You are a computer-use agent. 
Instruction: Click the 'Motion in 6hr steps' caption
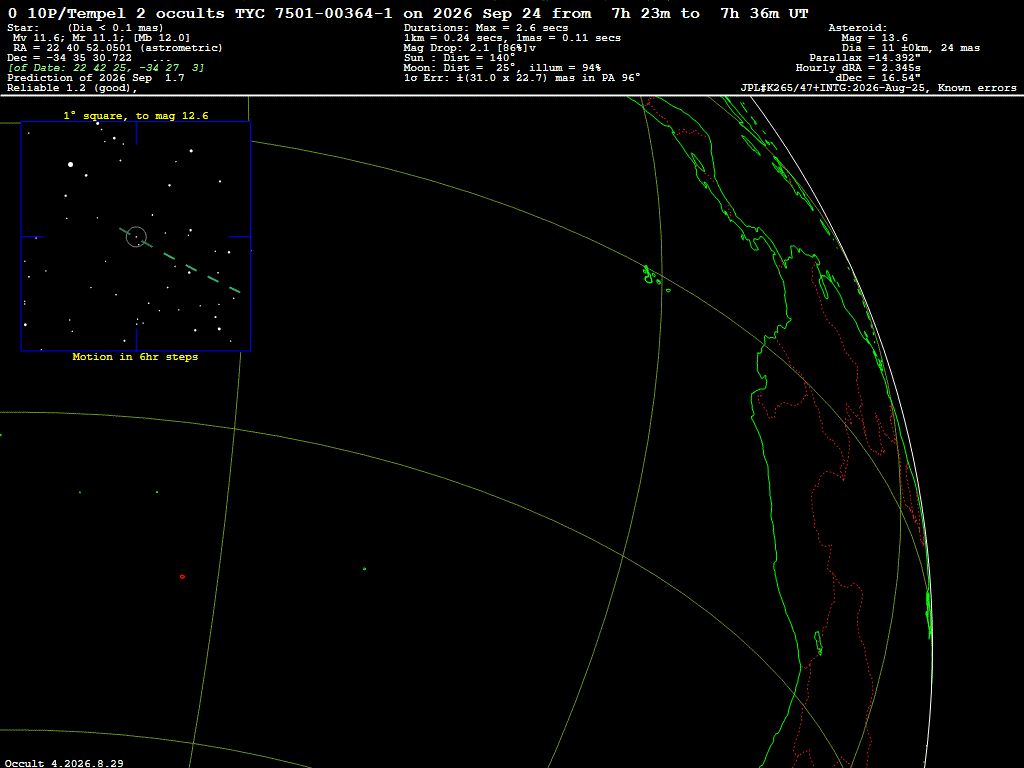(x=135, y=357)
